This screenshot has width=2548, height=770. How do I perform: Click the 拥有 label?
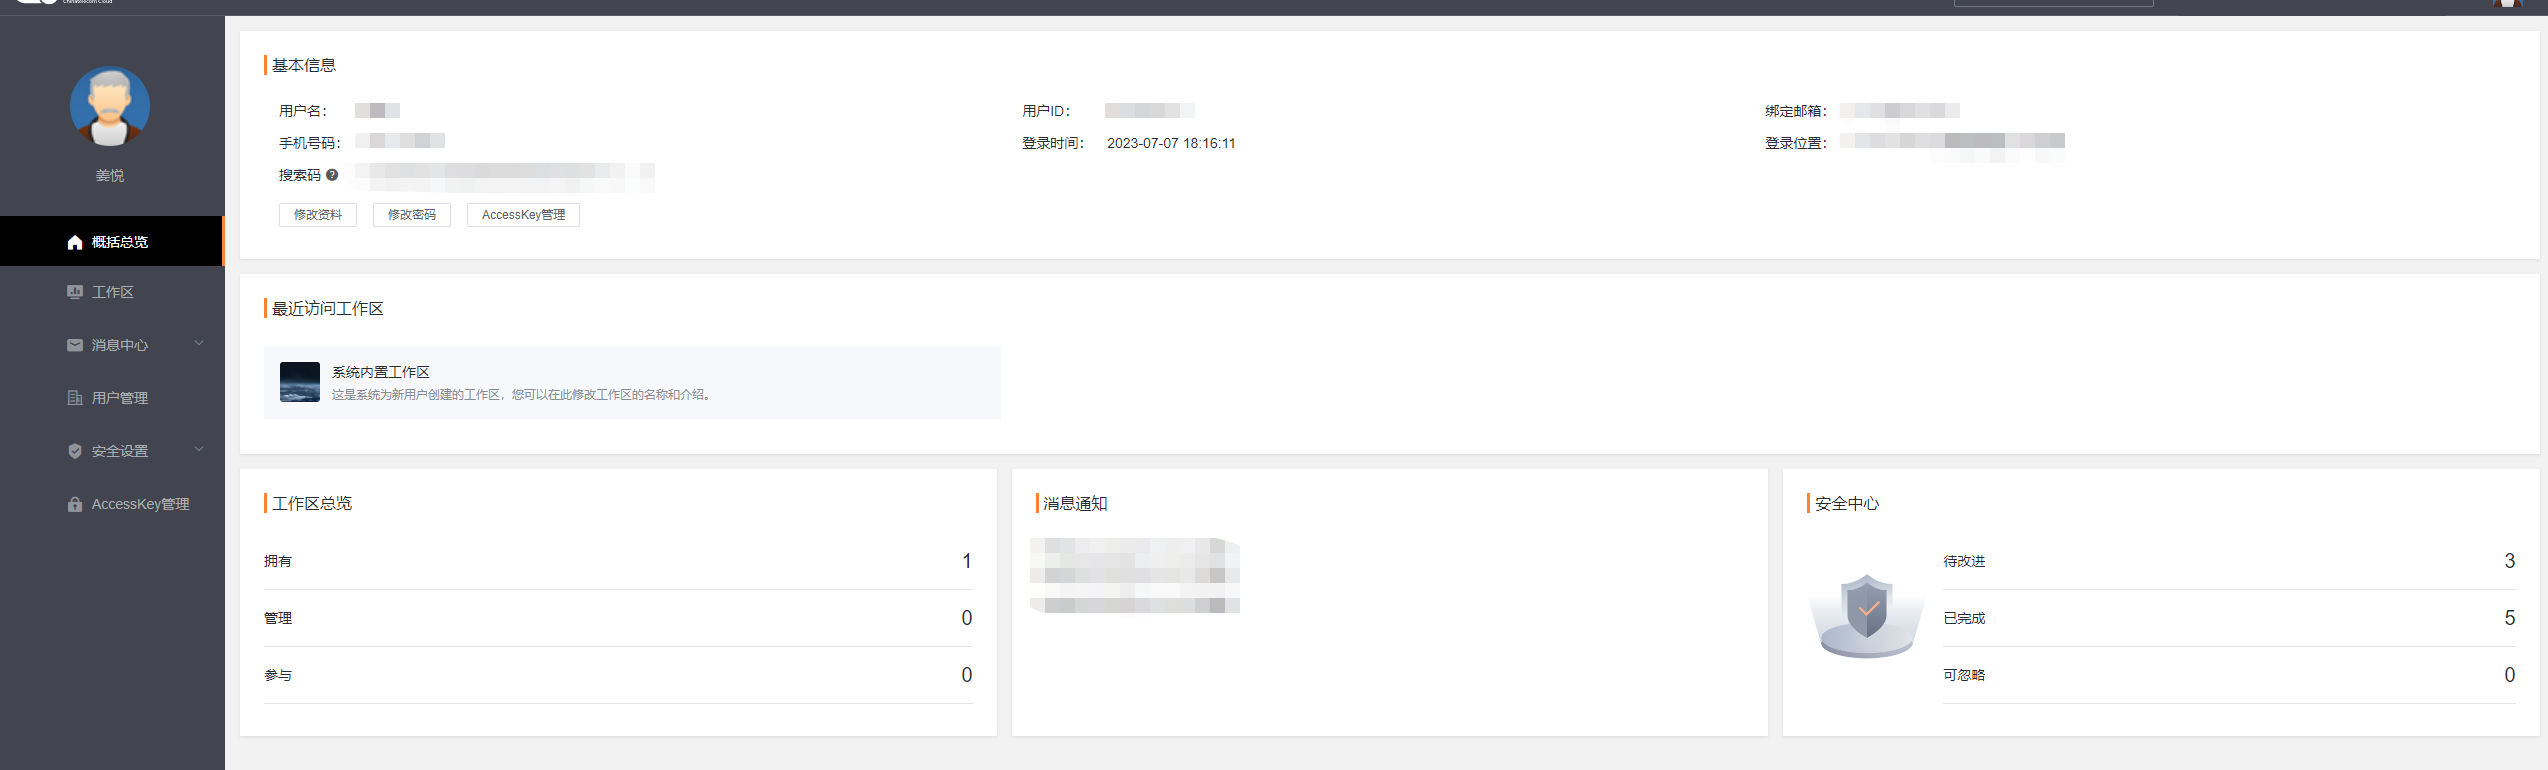point(278,561)
